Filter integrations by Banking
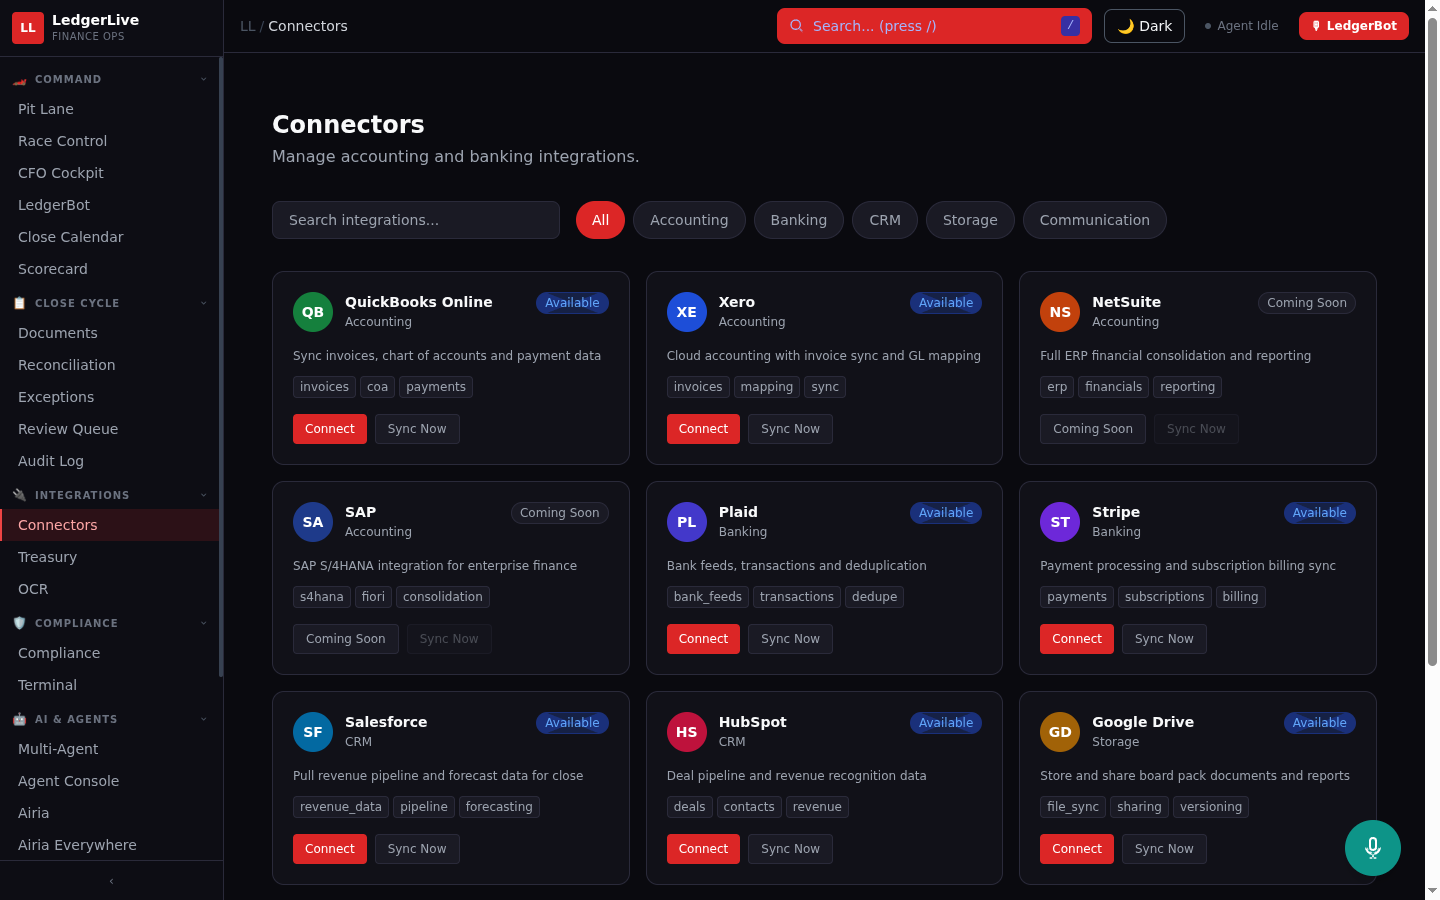This screenshot has height=900, width=1440. click(799, 220)
